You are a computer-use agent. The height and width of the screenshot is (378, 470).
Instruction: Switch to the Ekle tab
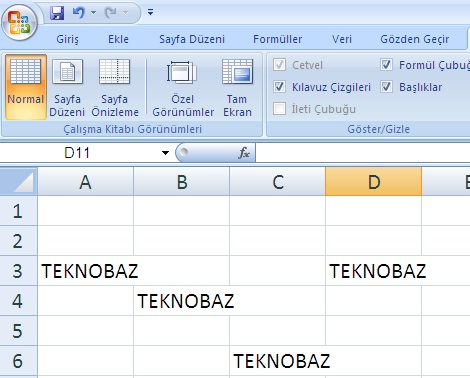point(118,39)
